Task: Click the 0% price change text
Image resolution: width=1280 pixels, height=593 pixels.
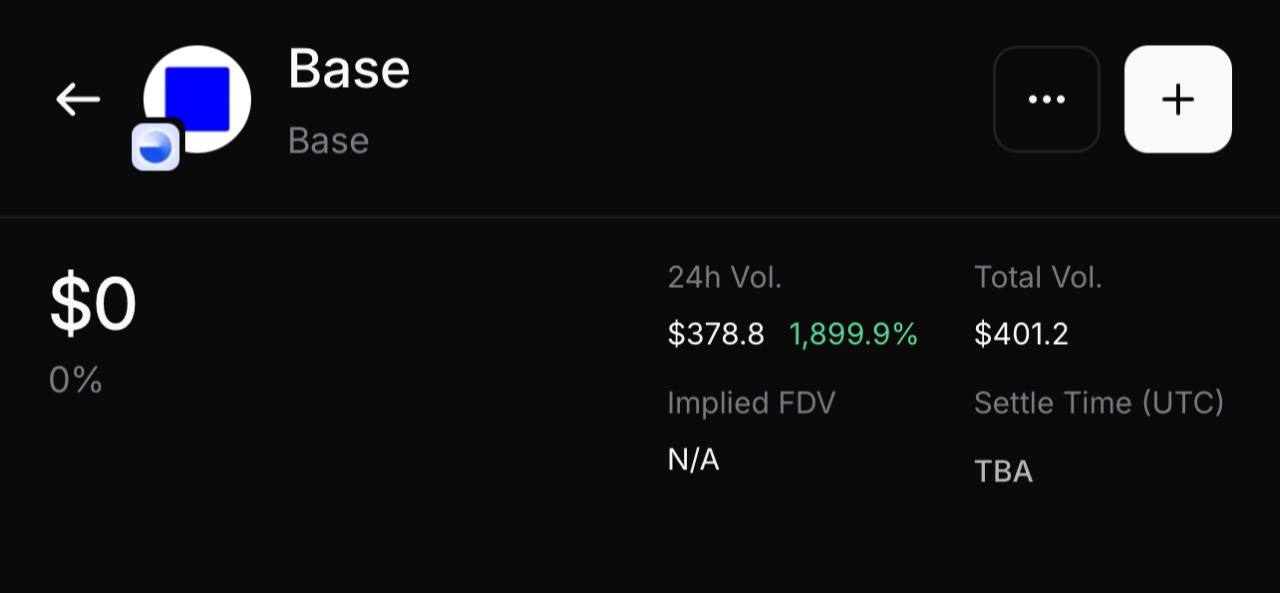Action: click(76, 380)
